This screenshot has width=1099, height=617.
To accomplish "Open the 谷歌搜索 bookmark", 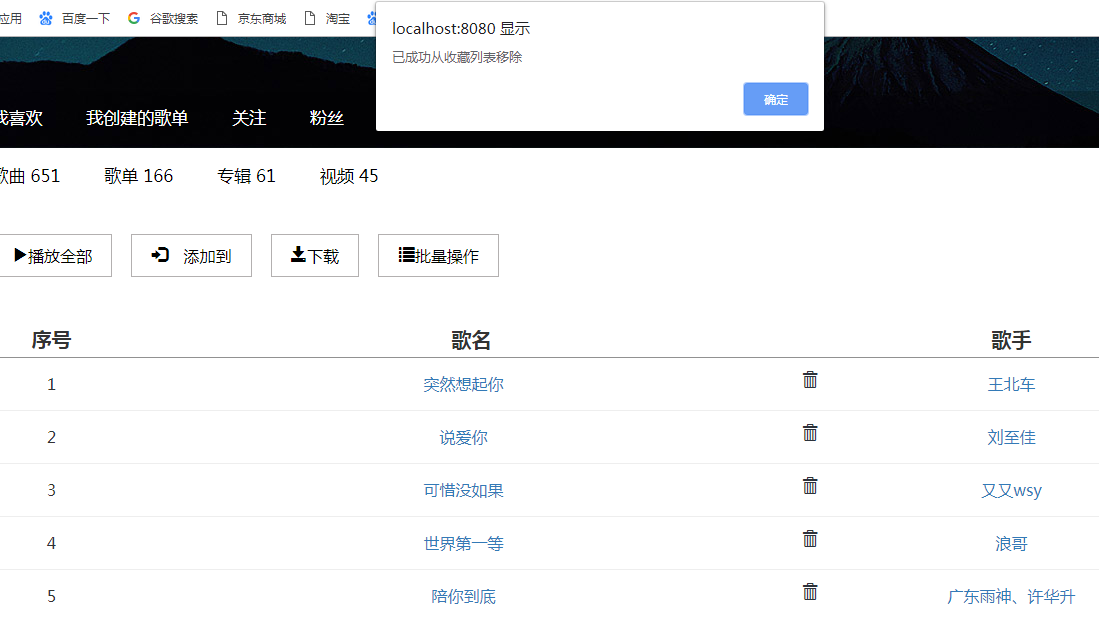I will pos(163,18).
